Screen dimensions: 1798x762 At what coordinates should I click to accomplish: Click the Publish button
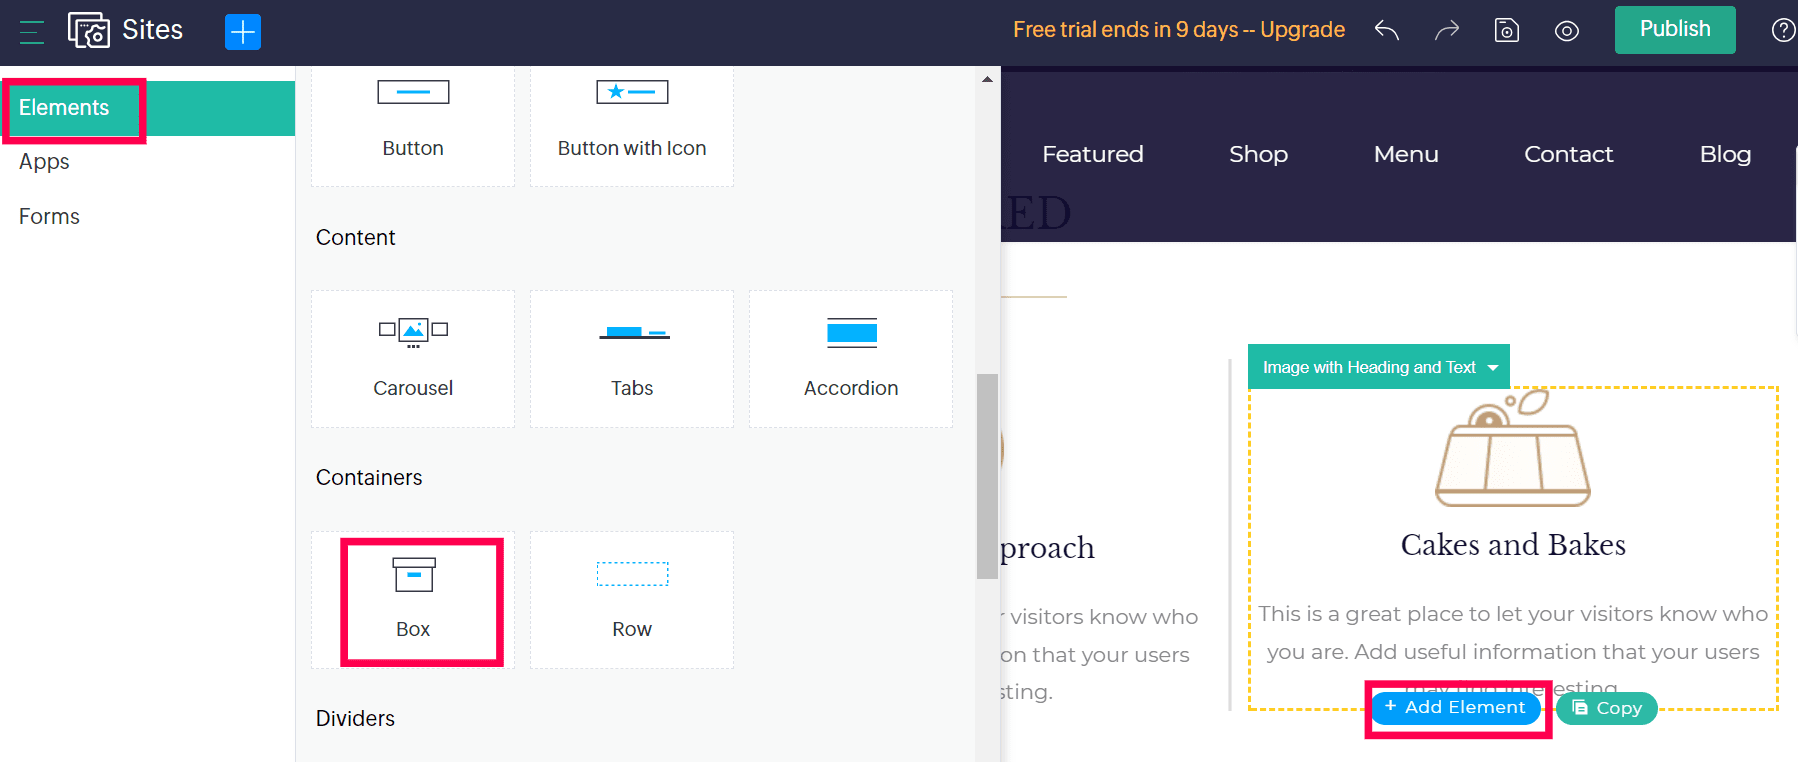1675,29
